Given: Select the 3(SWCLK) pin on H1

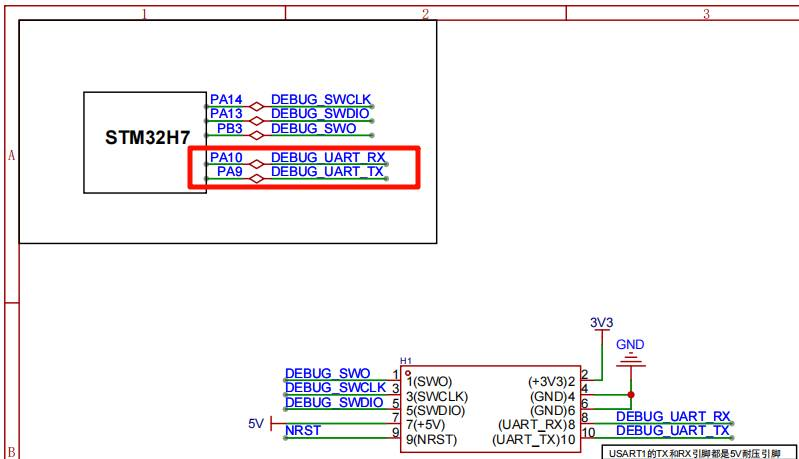Looking at the screenshot, I should pyautogui.click(x=437, y=396).
